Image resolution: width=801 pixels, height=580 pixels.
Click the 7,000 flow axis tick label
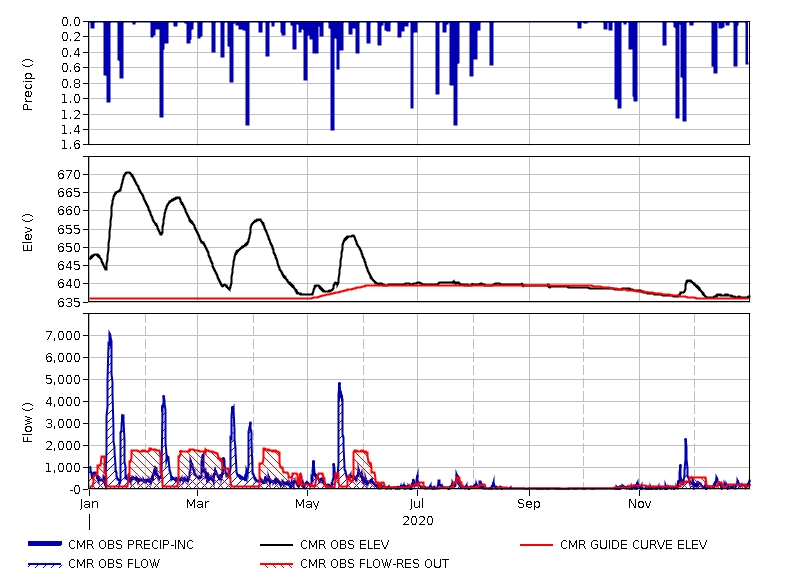point(63,336)
